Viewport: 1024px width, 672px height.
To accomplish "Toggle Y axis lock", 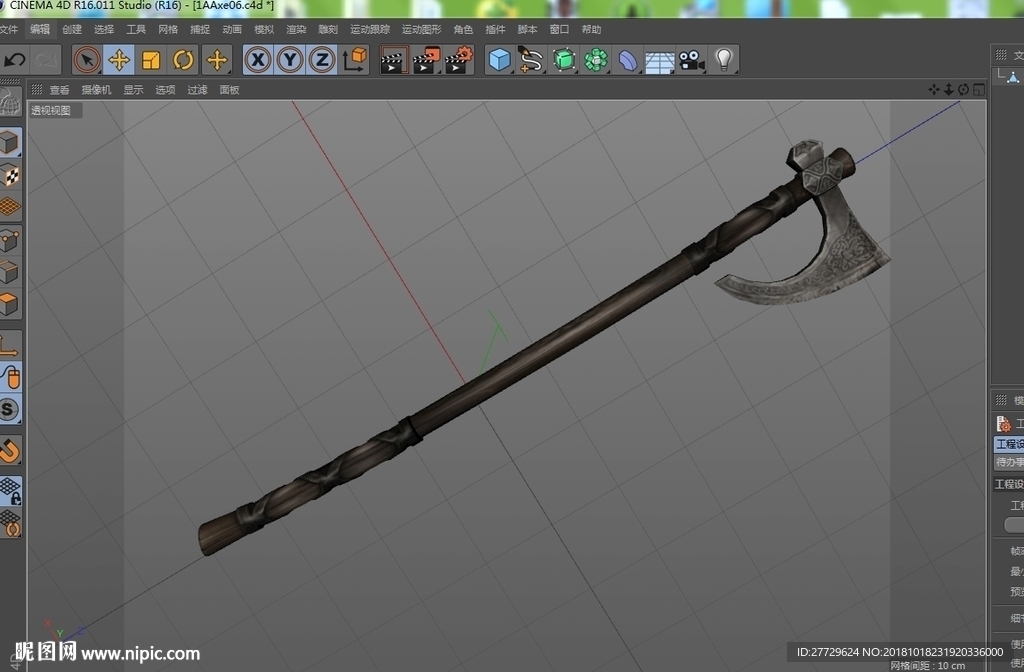I will coord(290,60).
